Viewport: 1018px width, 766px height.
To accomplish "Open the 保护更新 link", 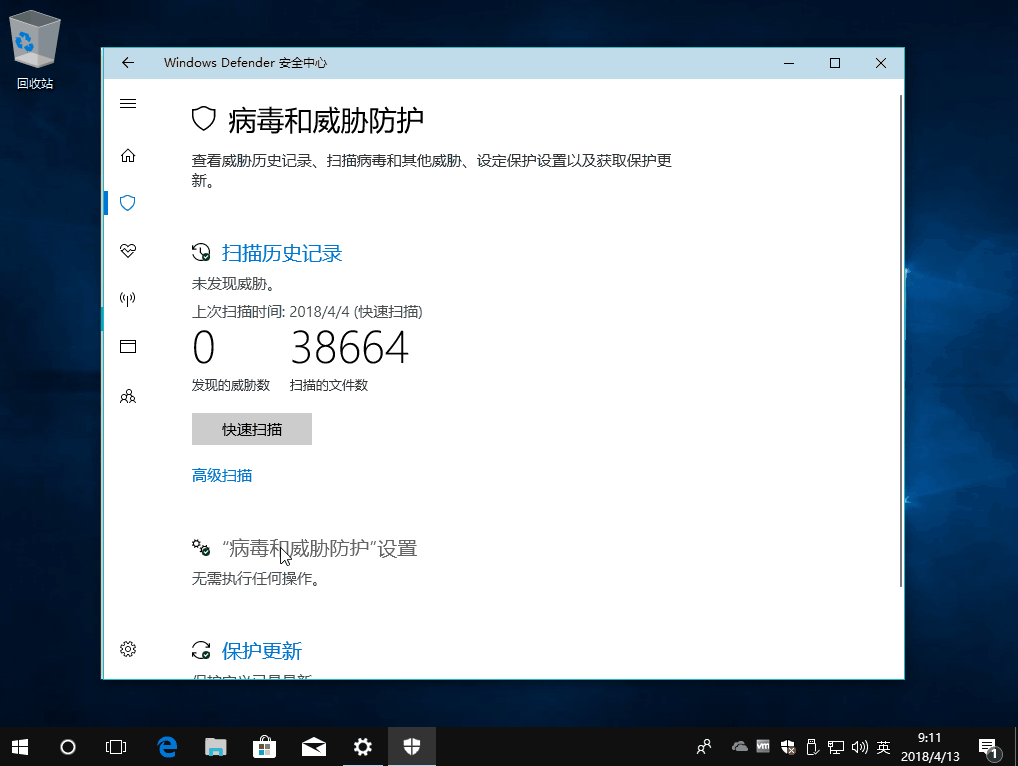I will [261, 651].
